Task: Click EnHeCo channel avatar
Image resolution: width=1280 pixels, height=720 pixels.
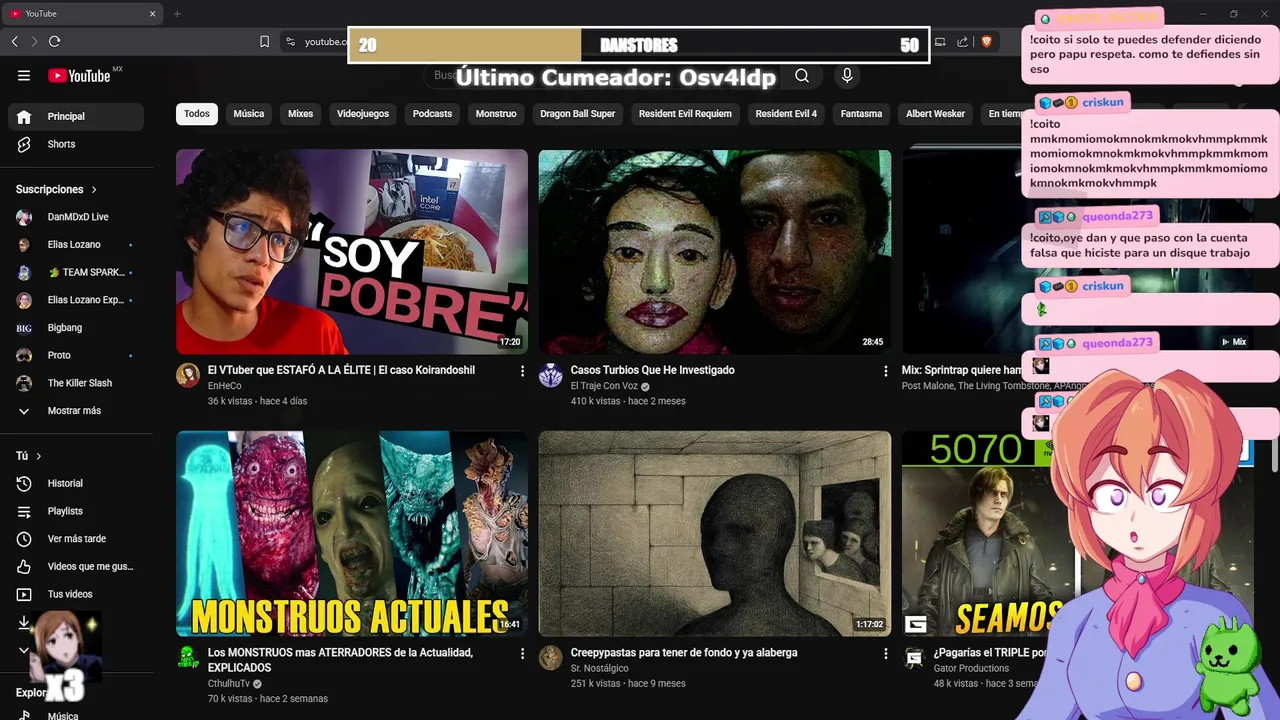Action: [x=188, y=375]
